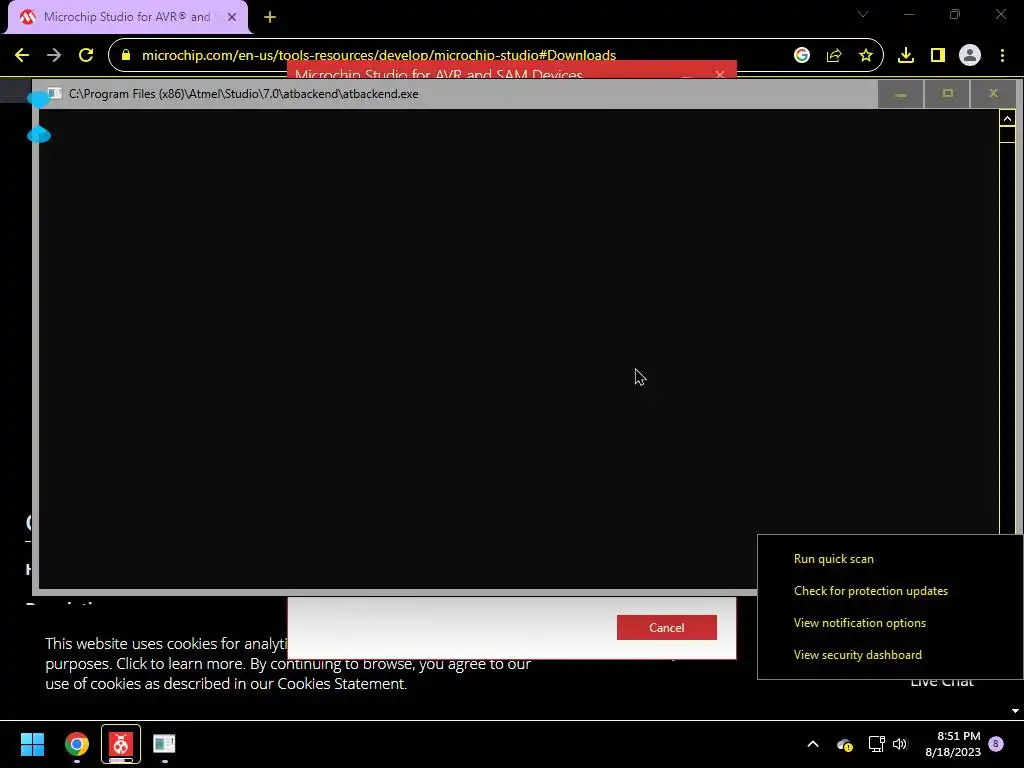The height and width of the screenshot is (768, 1024).
Task: Open Chrome from the taskbar
Action: (x=76, y=744)
